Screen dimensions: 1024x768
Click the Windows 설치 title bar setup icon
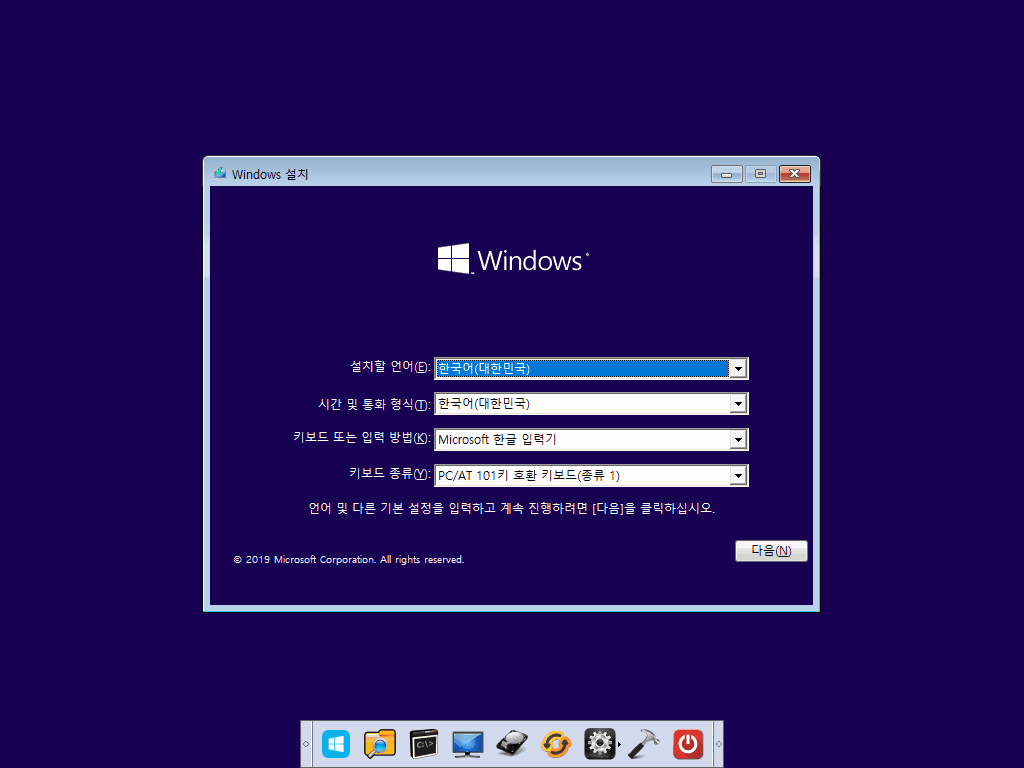220,174
